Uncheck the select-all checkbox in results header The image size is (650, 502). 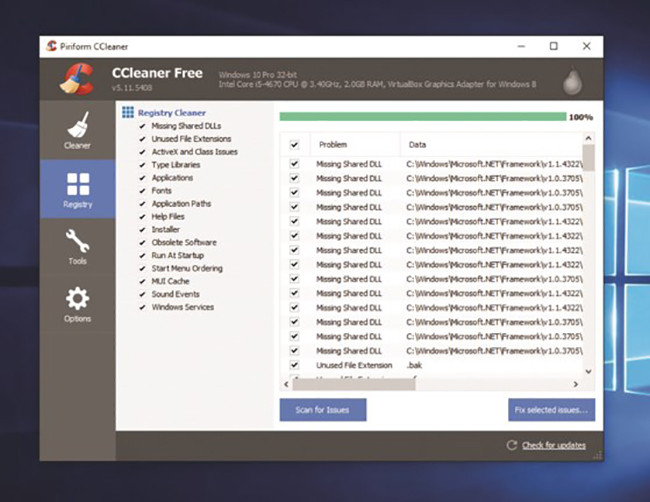(294, 144)
